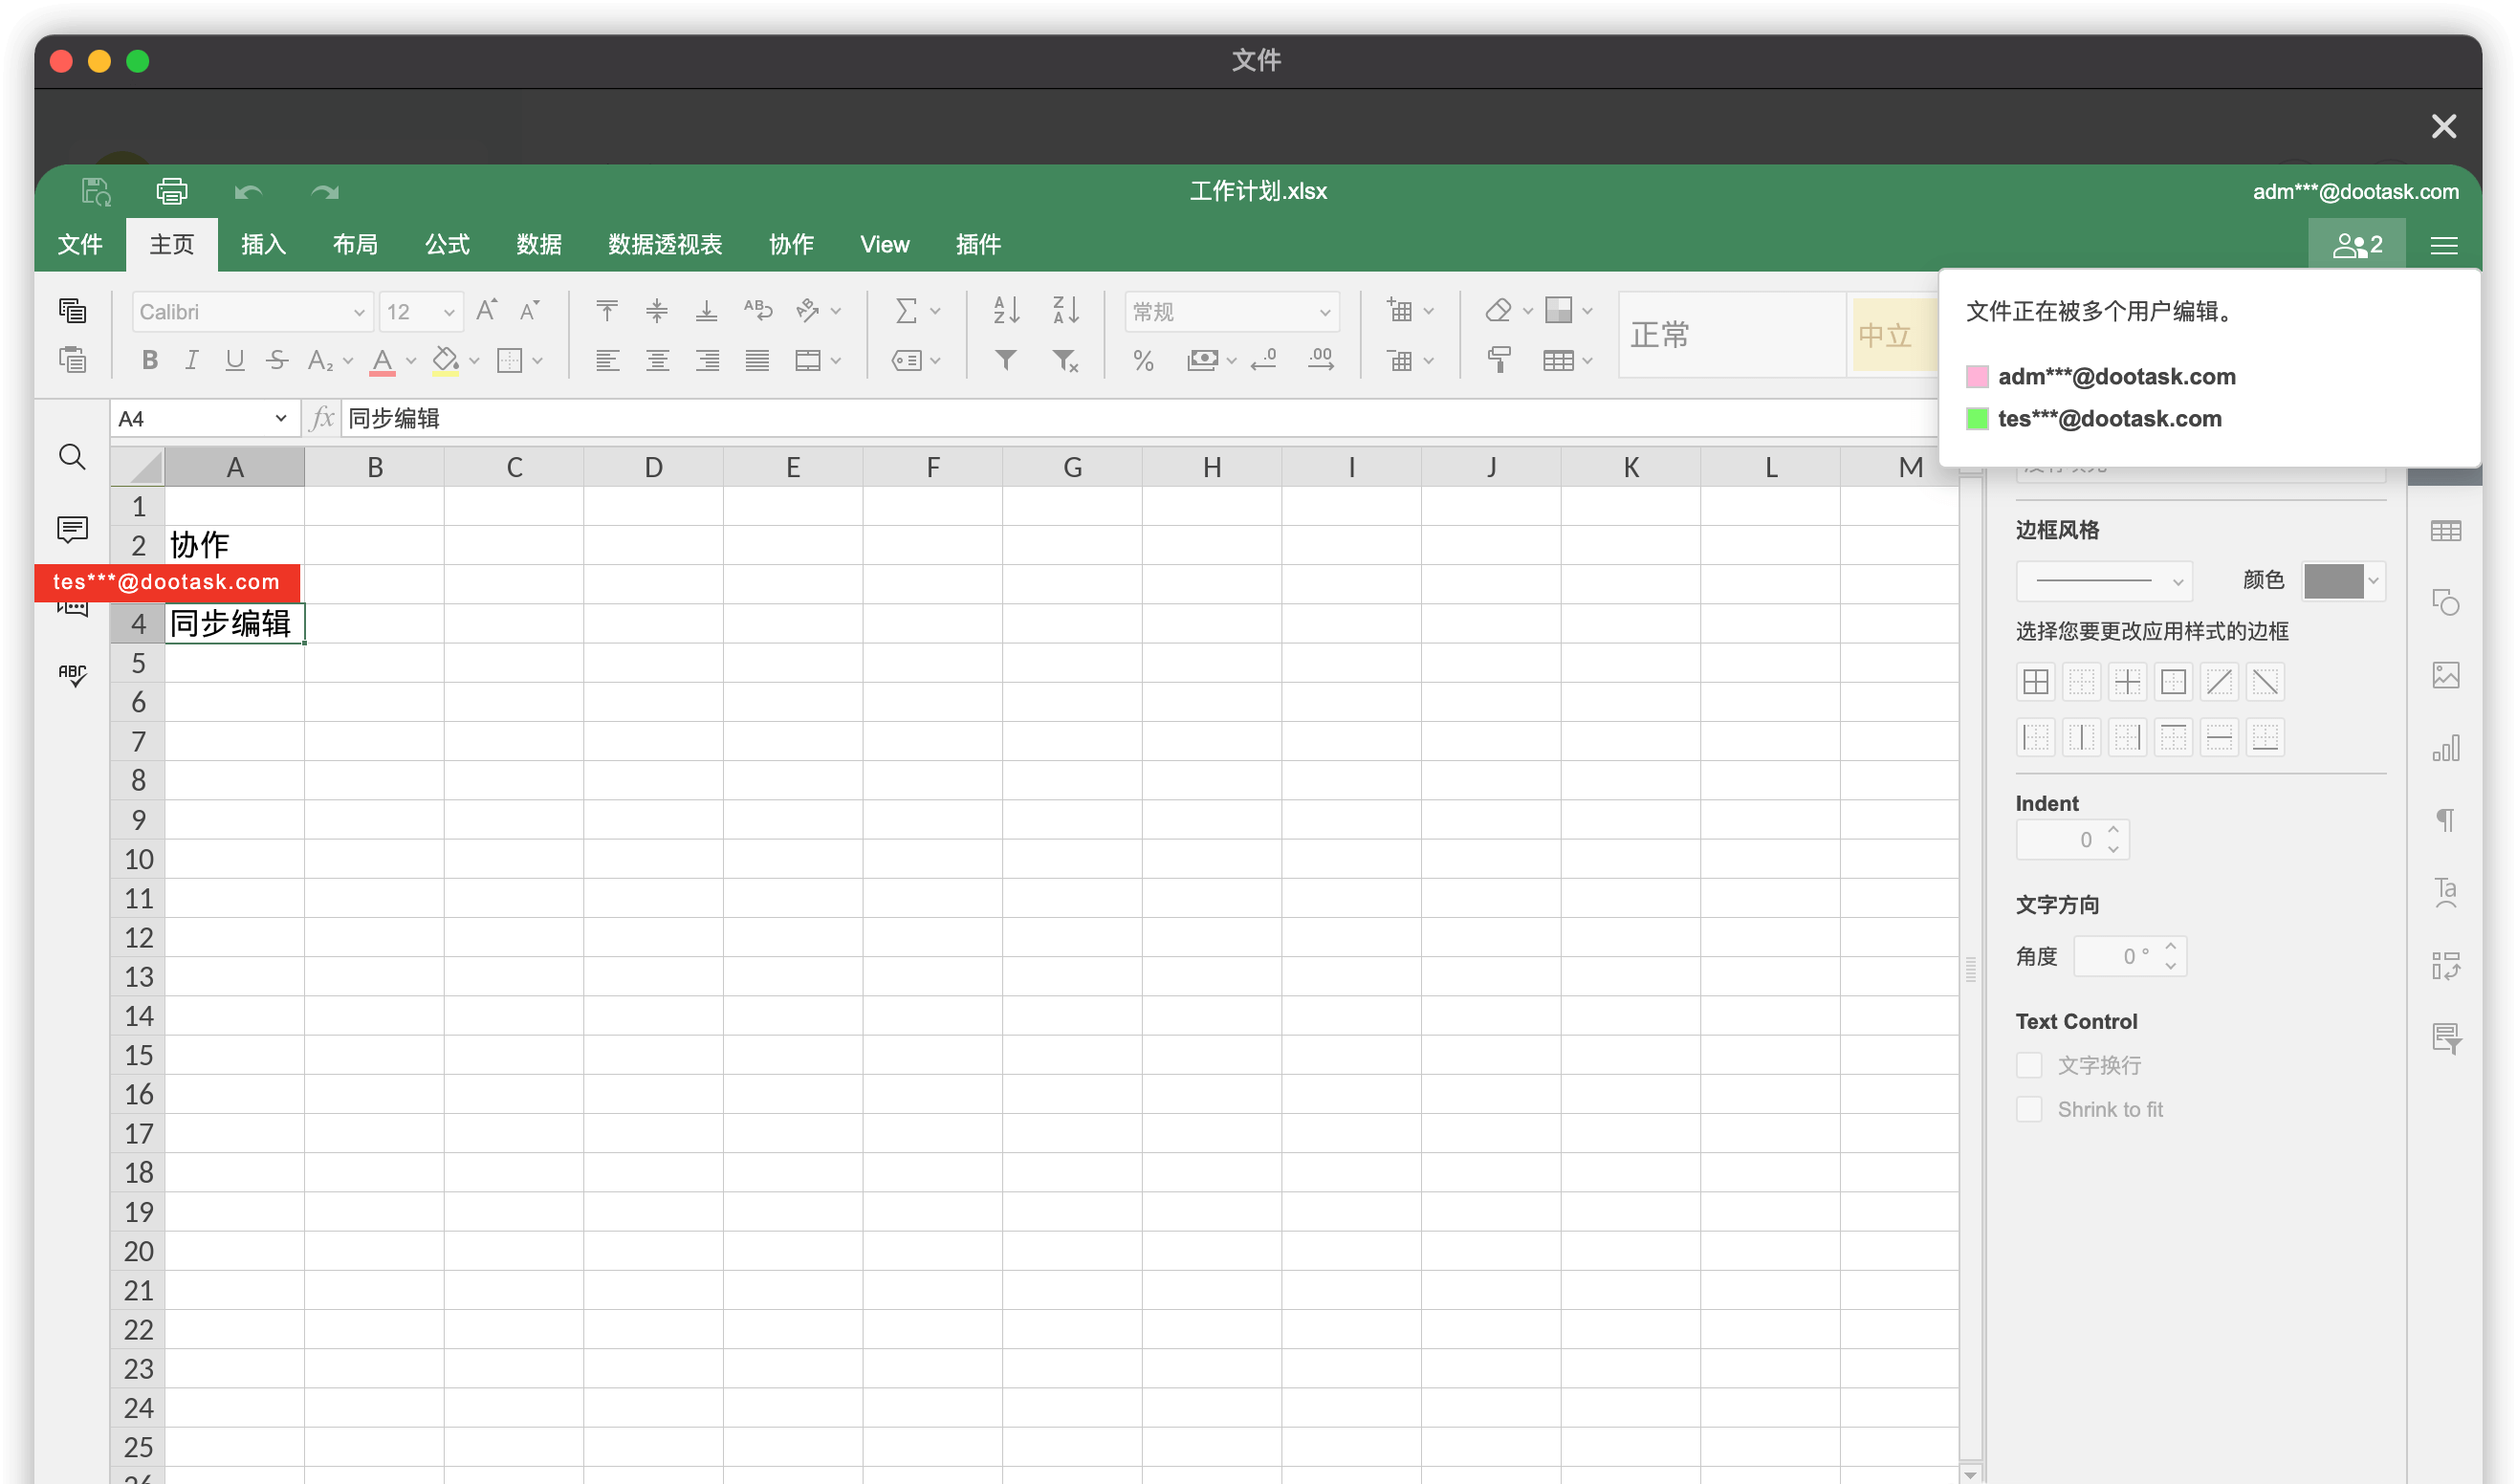Expand the merge cells dropdown
The width and height of the screenshot is (2517, 1484).
pos(836,361)
